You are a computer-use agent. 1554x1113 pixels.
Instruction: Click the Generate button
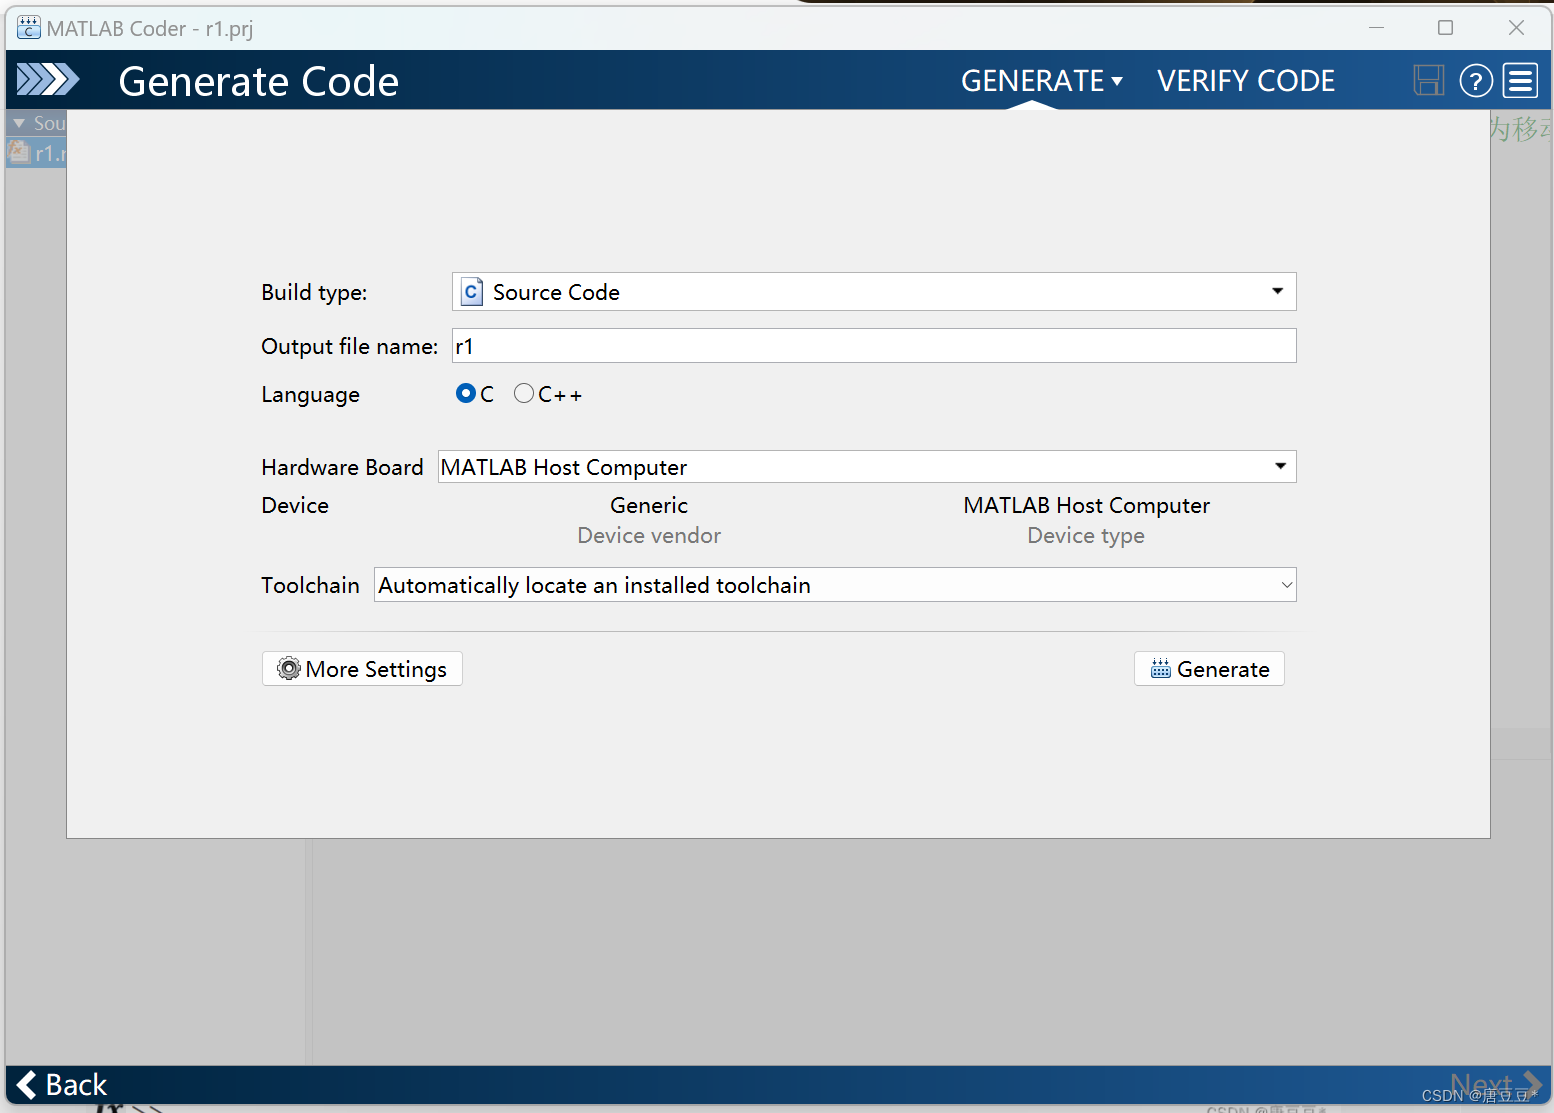point(1209,669)
